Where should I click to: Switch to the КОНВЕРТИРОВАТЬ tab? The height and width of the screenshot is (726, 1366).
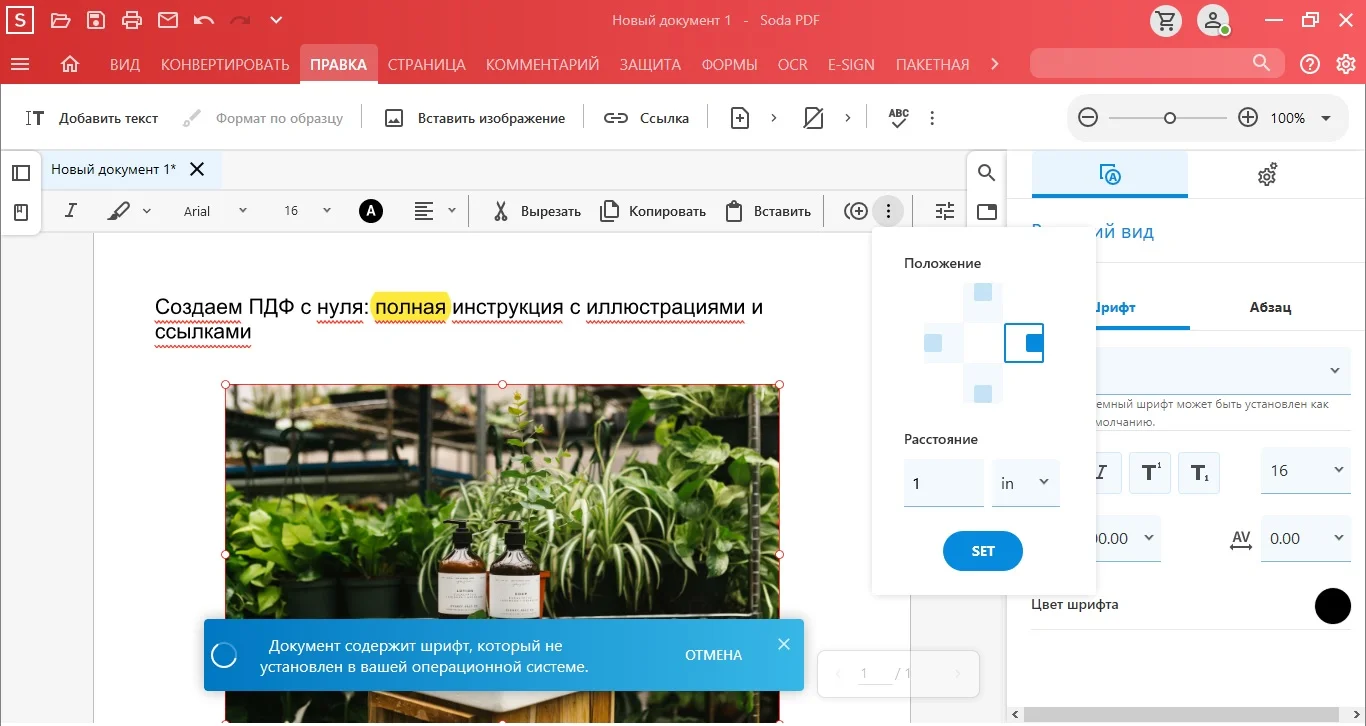(225, 64)
